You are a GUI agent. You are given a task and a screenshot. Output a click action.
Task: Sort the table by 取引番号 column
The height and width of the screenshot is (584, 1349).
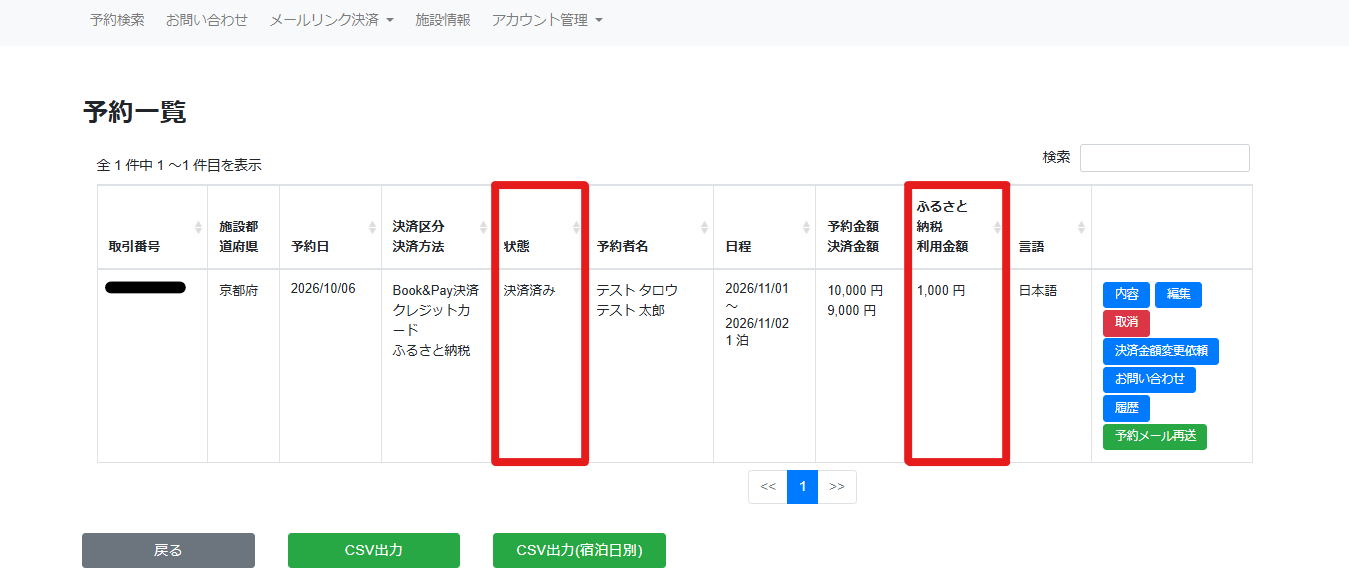pos(152,227)
